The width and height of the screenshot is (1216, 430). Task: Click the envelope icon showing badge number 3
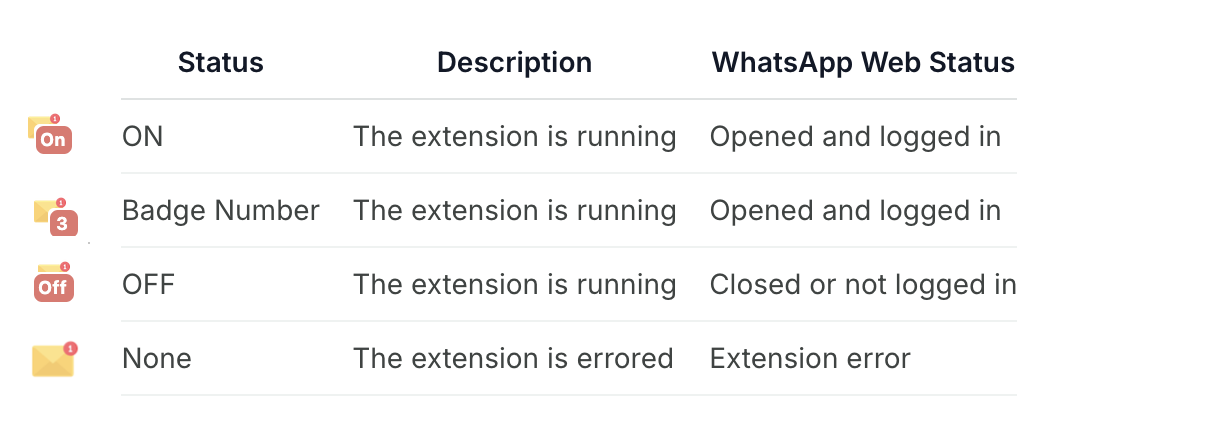[x=56, y=215]
